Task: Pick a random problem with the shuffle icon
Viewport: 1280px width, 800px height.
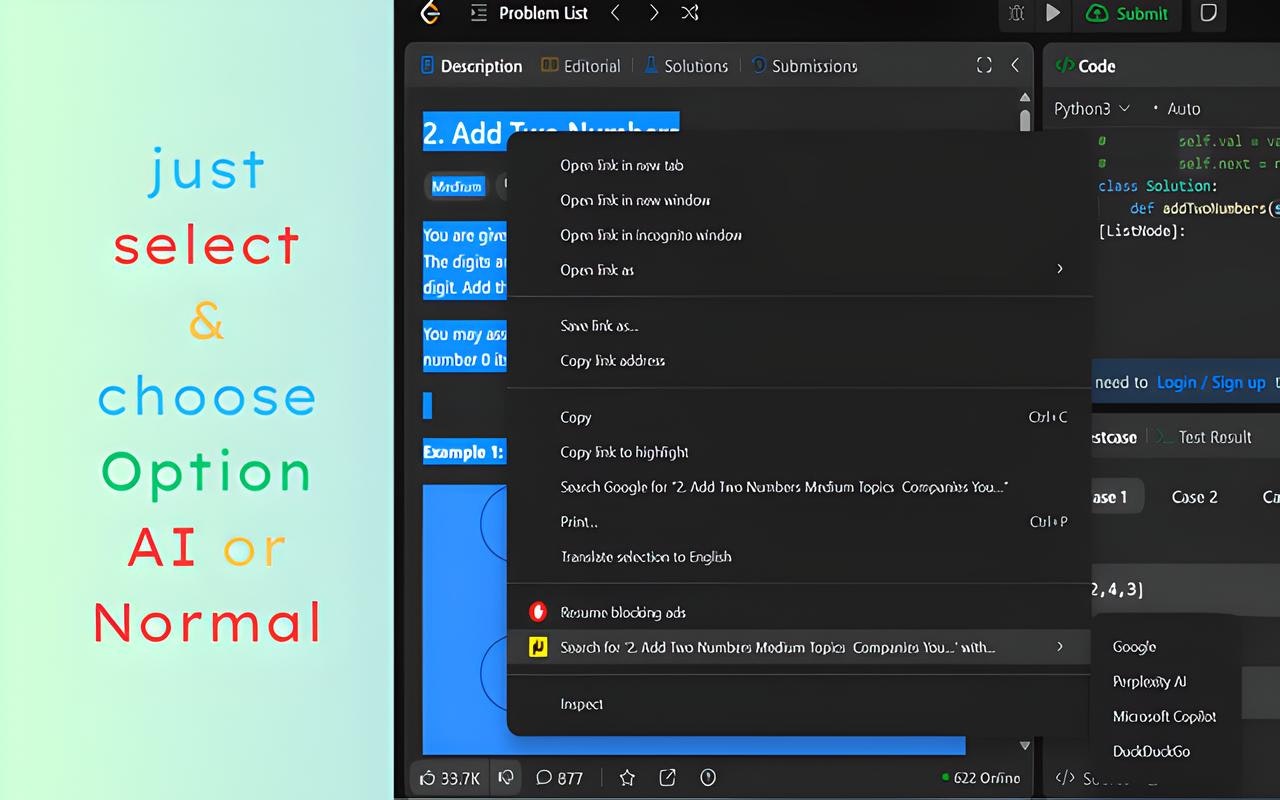Action: [x=689, y=13]
